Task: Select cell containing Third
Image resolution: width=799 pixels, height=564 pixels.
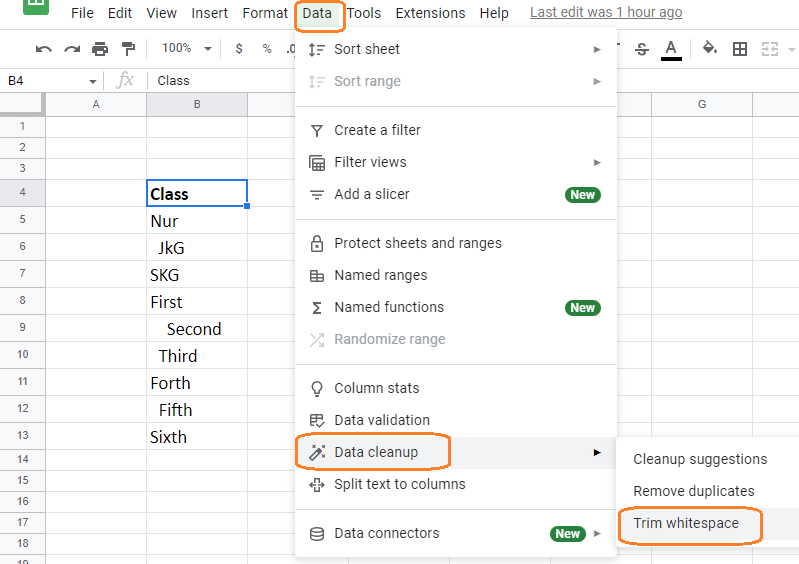Action: (197, 356)
